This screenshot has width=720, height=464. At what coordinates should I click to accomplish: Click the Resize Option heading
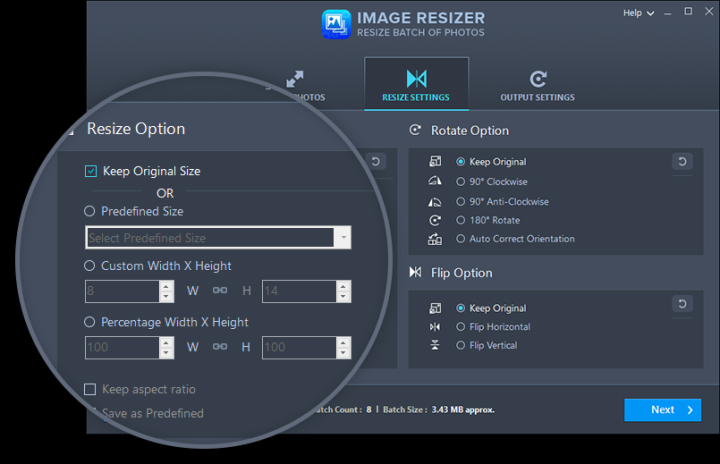(136, 129)
